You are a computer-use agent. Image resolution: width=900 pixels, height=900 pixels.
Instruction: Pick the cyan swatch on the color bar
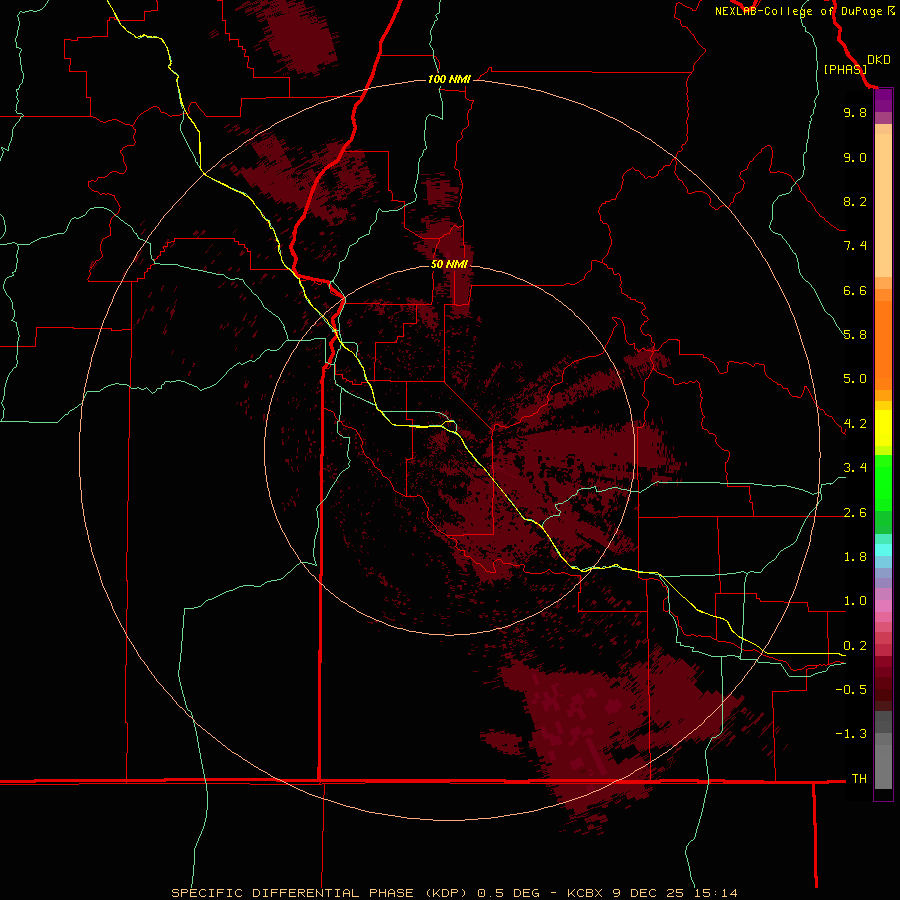[883, 550]
